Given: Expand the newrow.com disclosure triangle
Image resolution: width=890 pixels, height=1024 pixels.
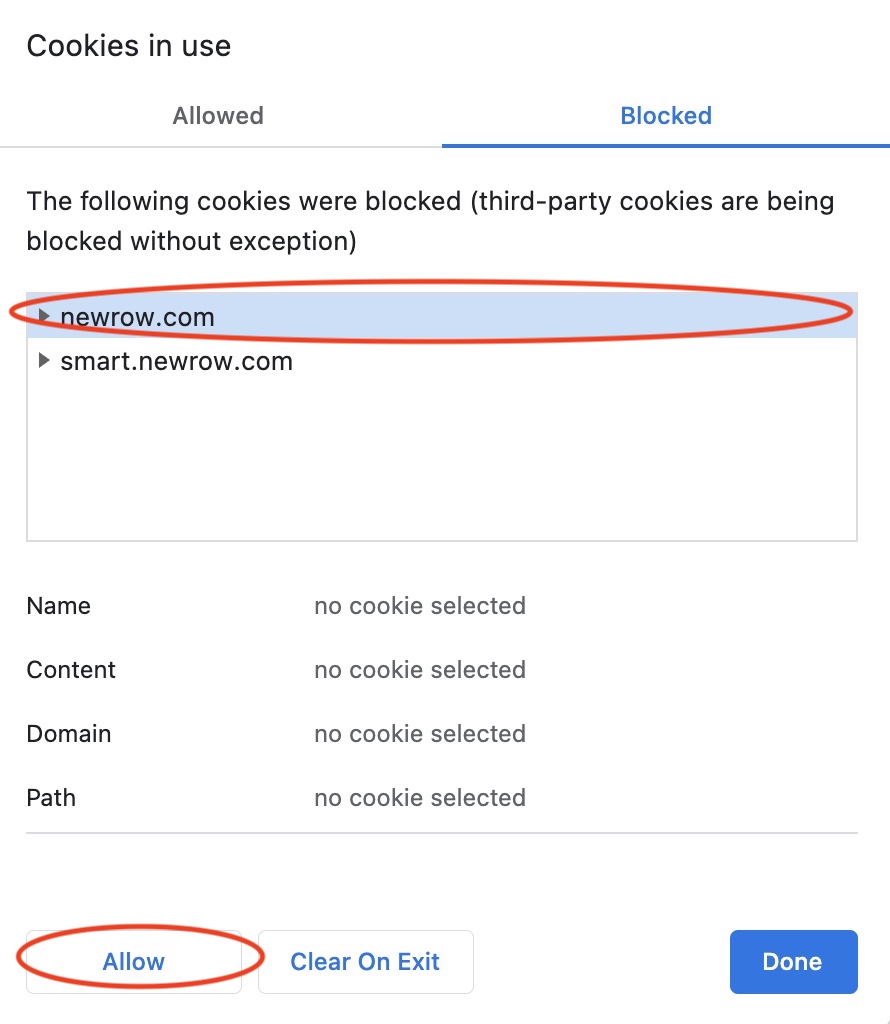Looking at the screenshot, I should coord(43,316).
